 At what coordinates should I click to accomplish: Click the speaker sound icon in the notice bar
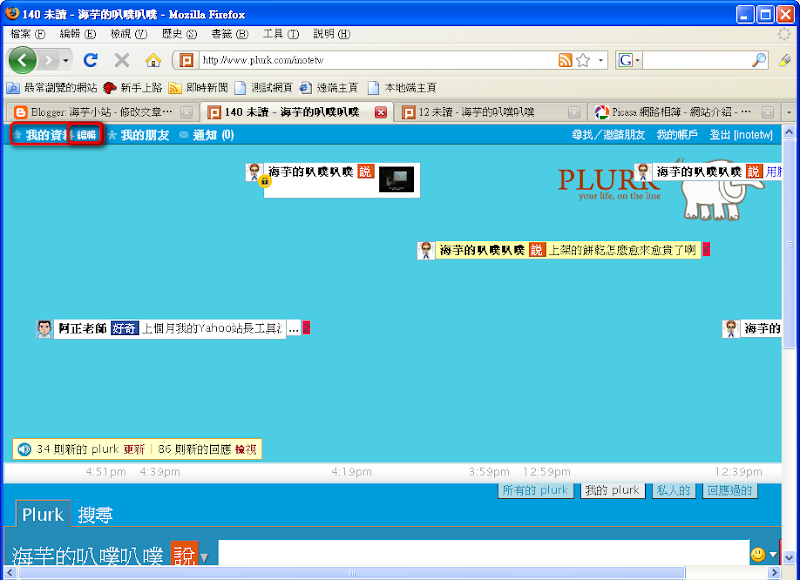(24, 449)
